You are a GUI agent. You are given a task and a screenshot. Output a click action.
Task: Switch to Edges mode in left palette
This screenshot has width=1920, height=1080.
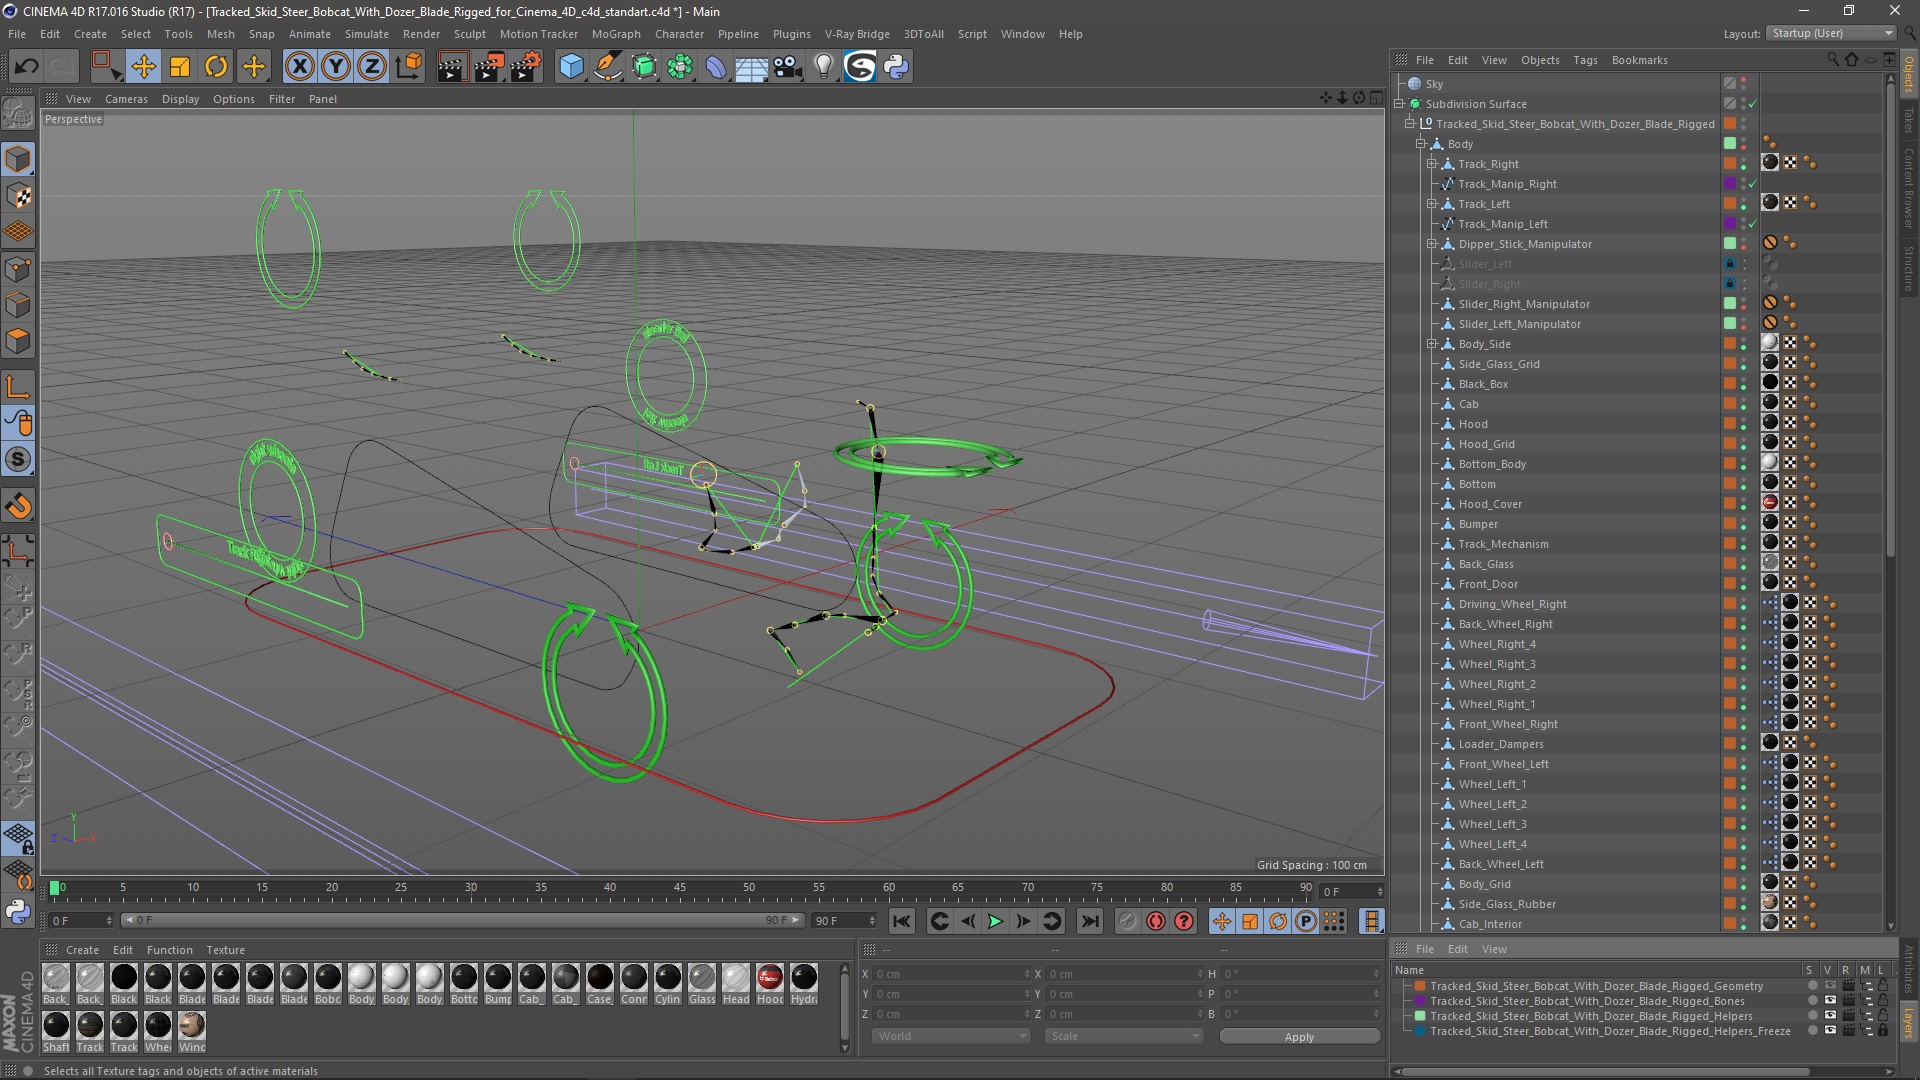point(18,305)
